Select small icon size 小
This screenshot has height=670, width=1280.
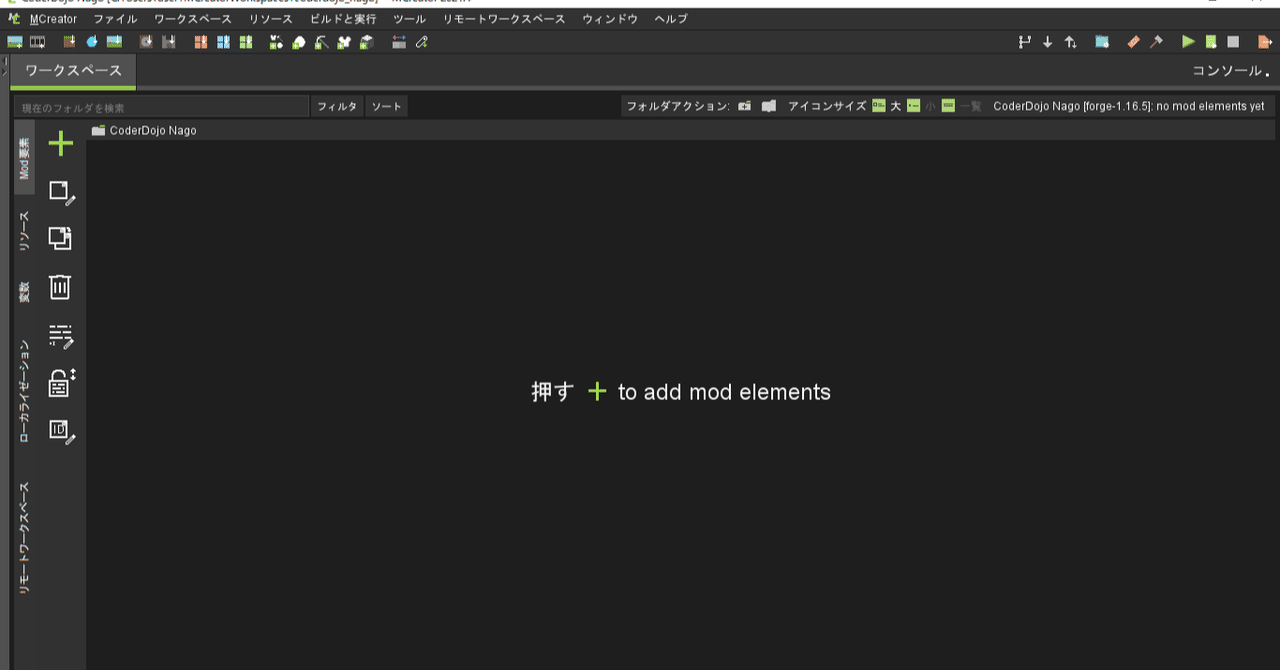(921, 106)
